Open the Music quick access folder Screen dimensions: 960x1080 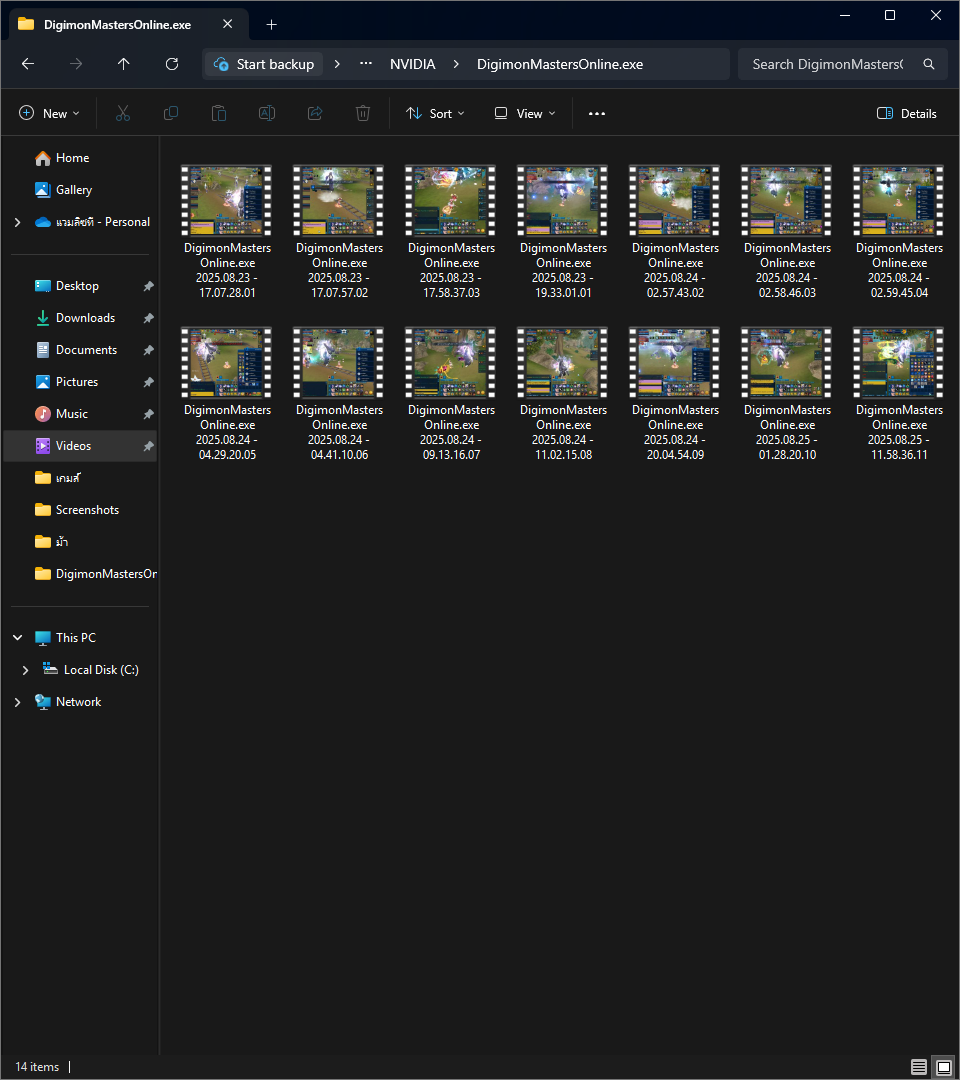[x=81, y=414]
